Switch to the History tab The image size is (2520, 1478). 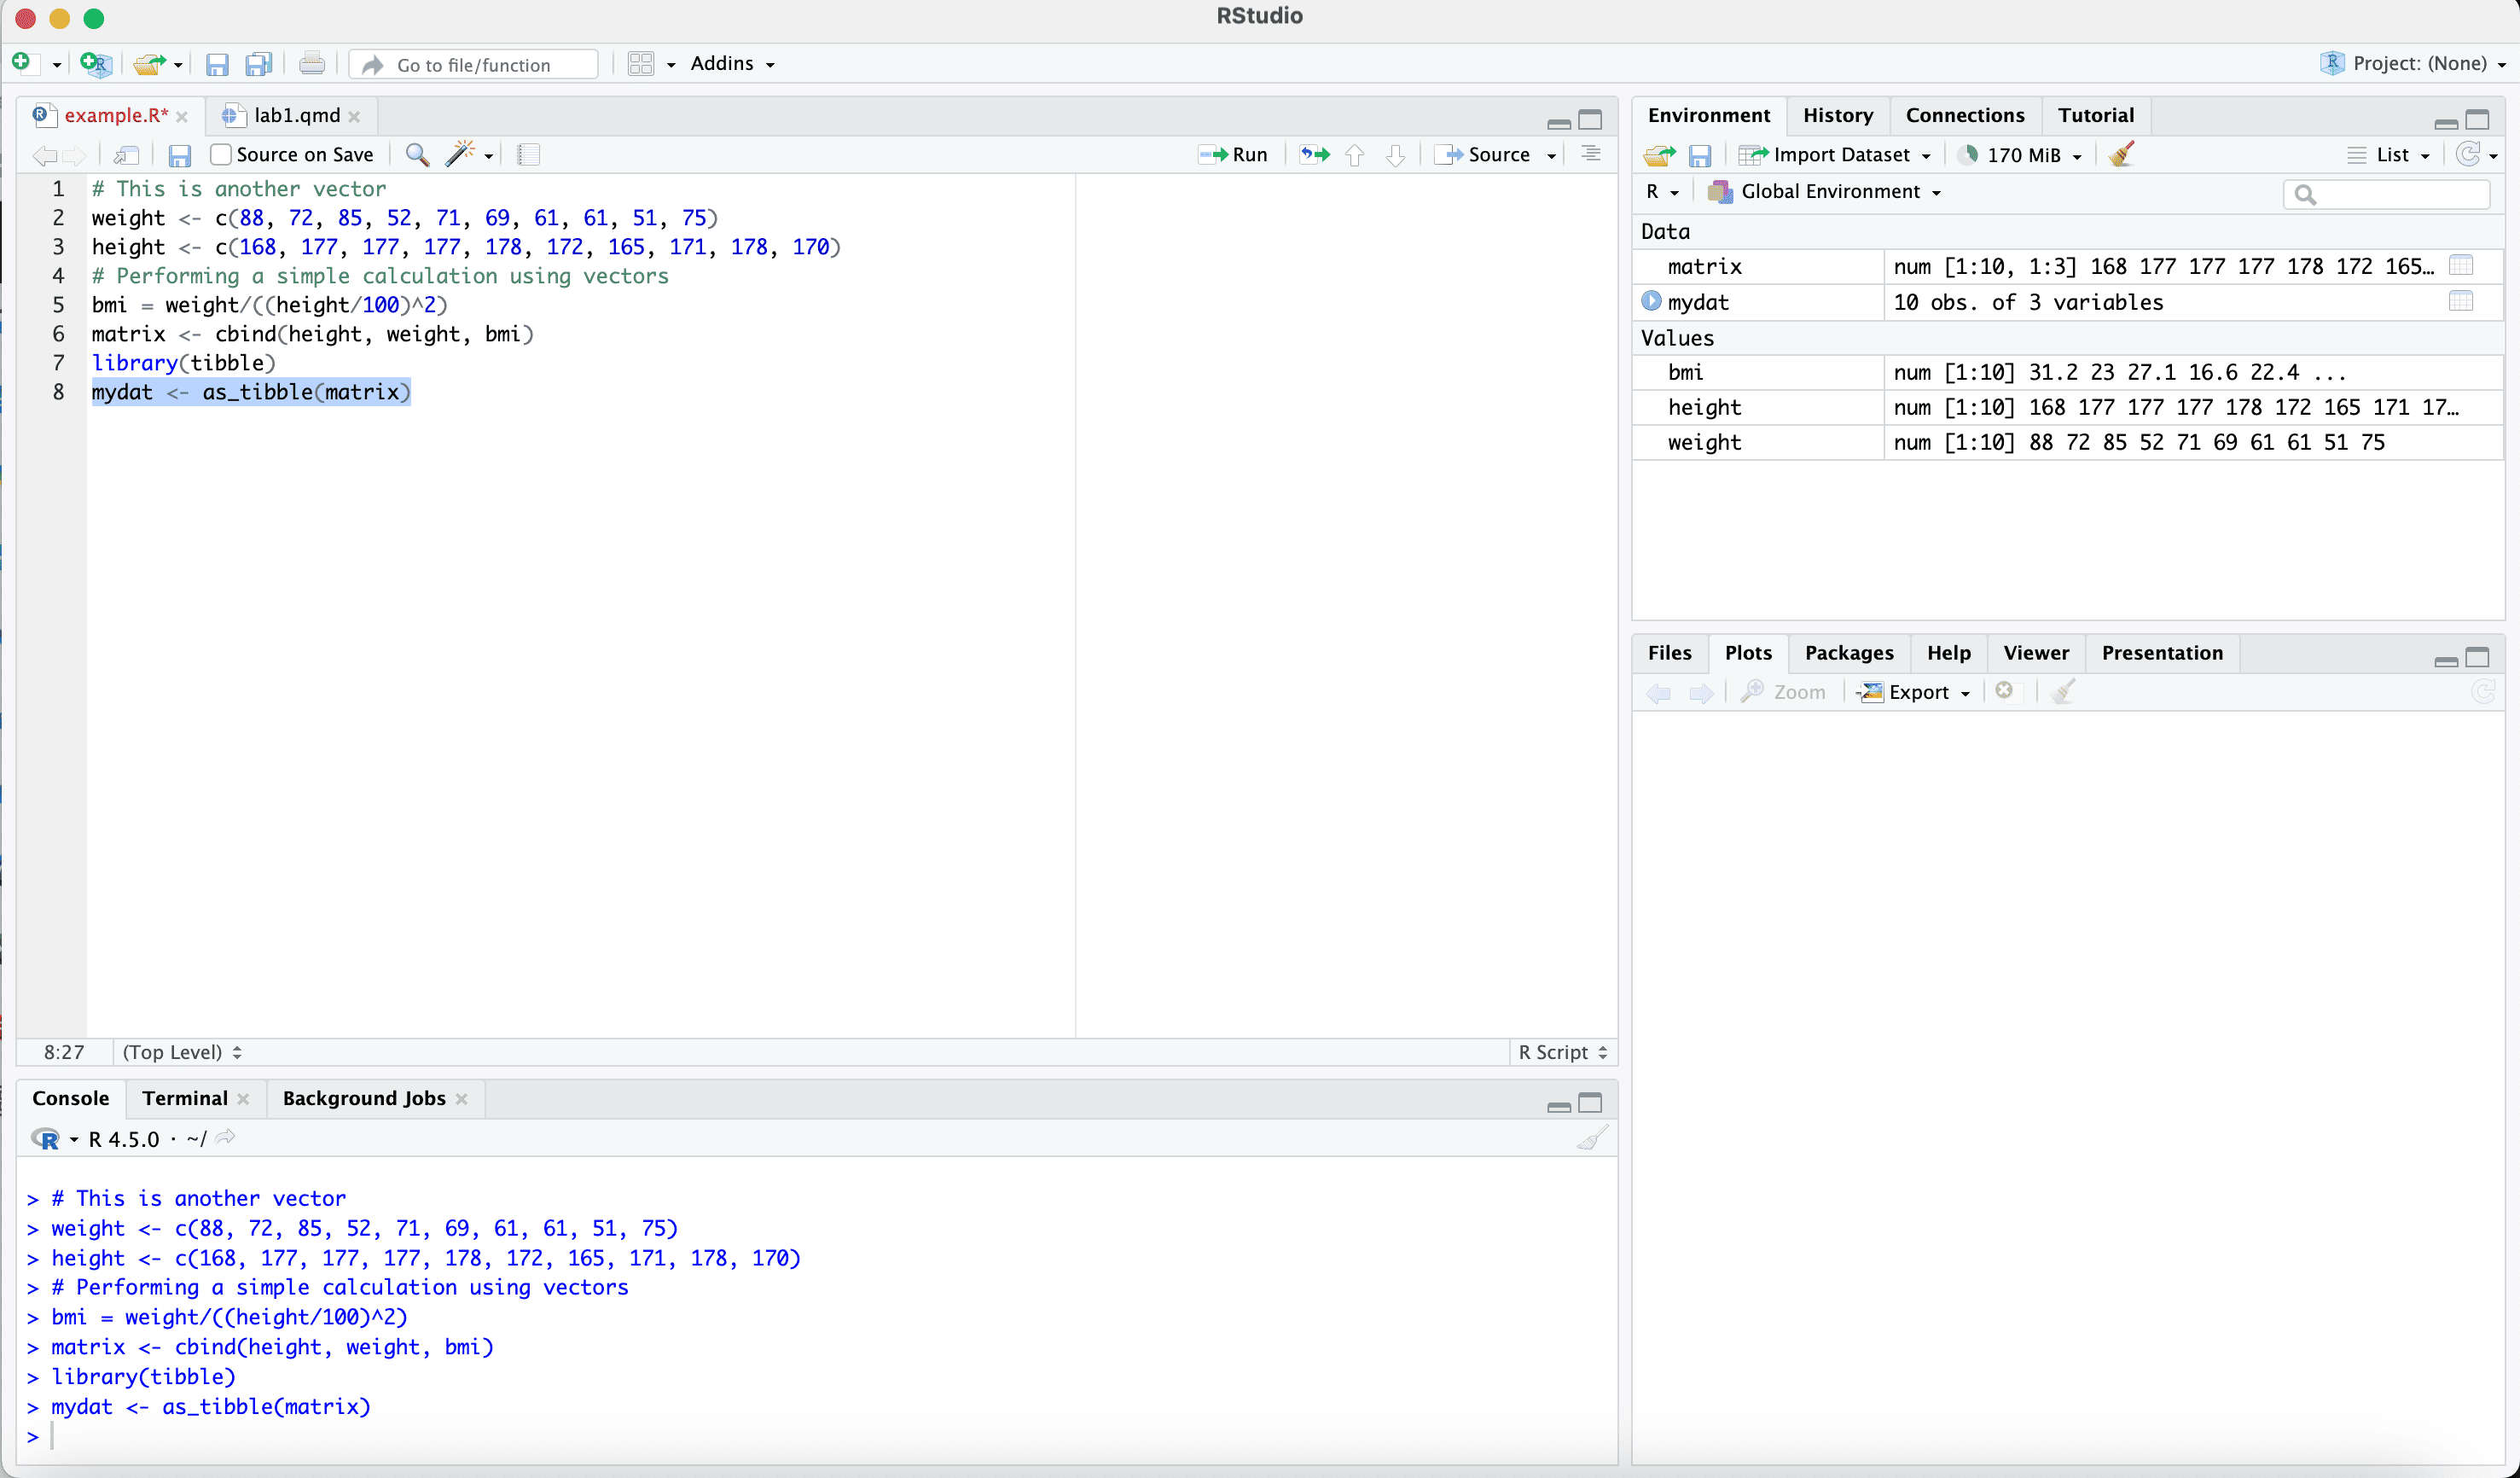[x=1837, y=115]
